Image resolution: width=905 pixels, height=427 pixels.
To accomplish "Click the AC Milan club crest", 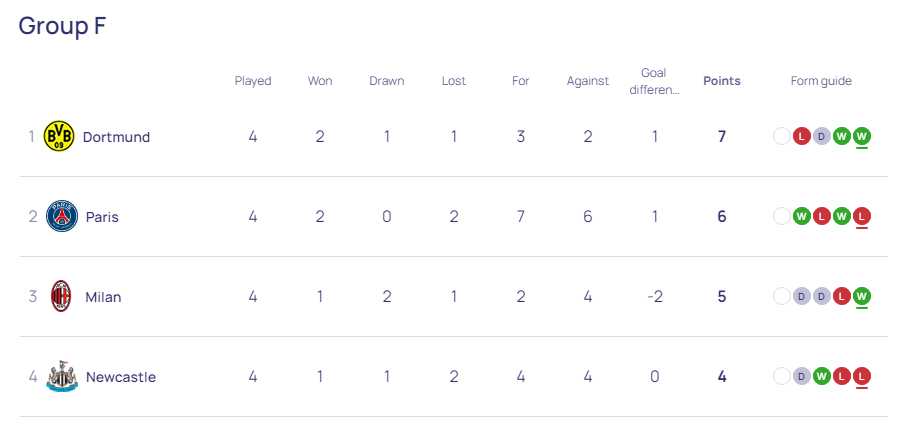I will pos(61,296).
